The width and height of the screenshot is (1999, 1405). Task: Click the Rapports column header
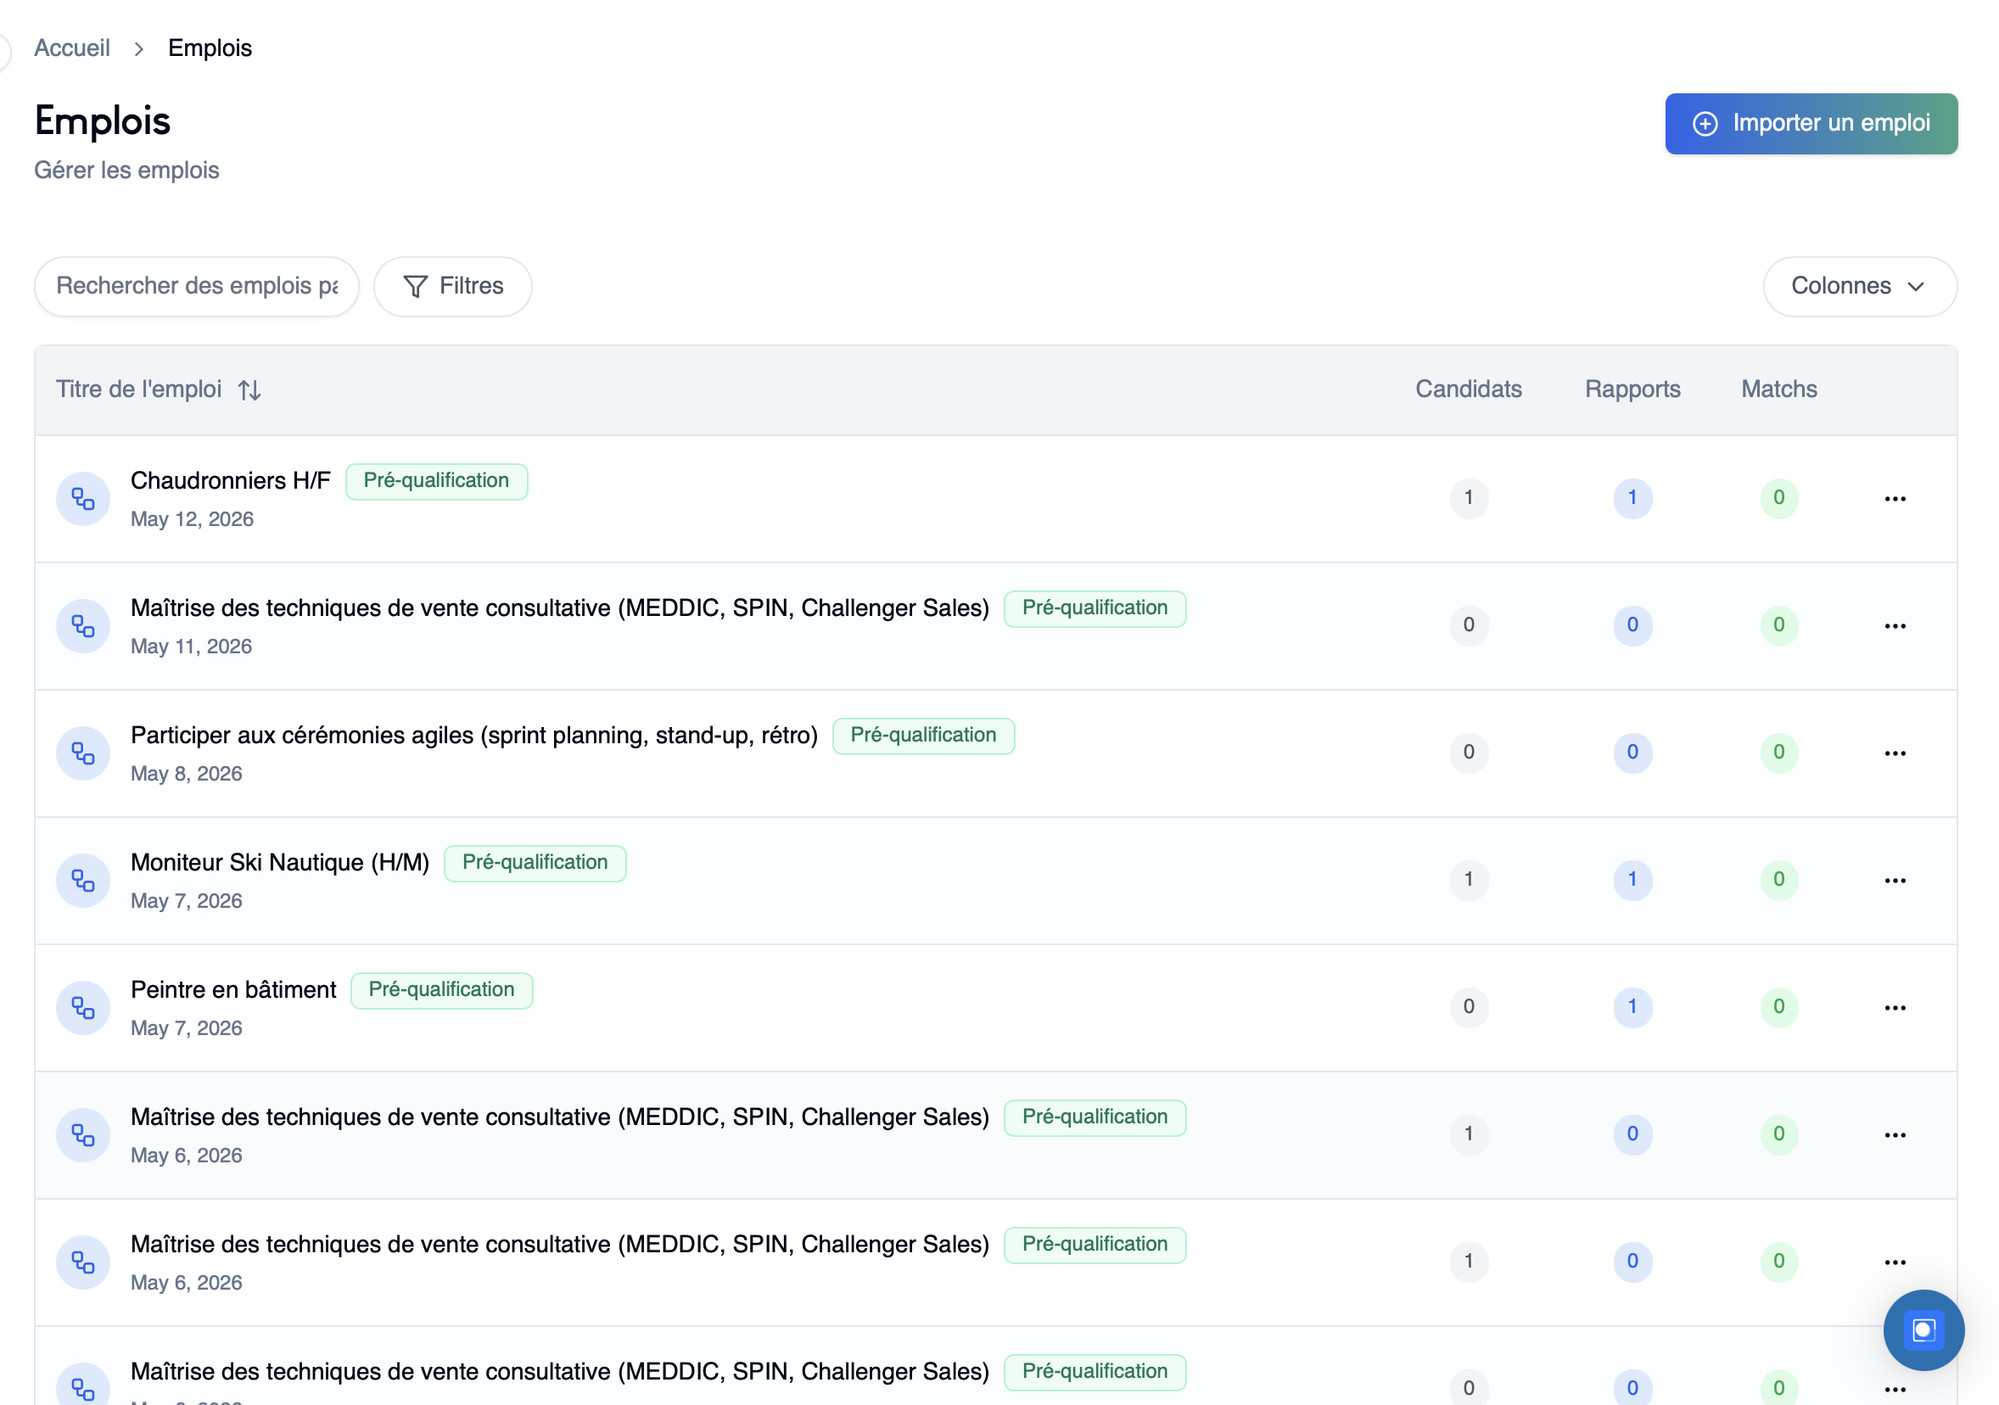[1632, 389]
